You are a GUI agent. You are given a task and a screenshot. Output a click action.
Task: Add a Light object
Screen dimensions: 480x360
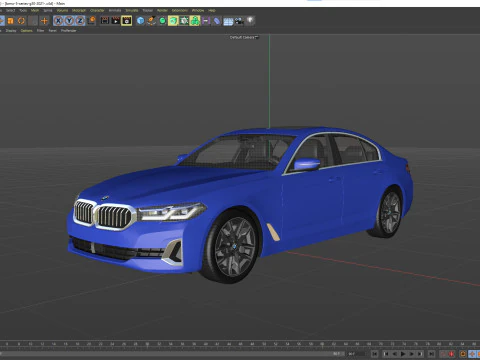pos(250,21)
